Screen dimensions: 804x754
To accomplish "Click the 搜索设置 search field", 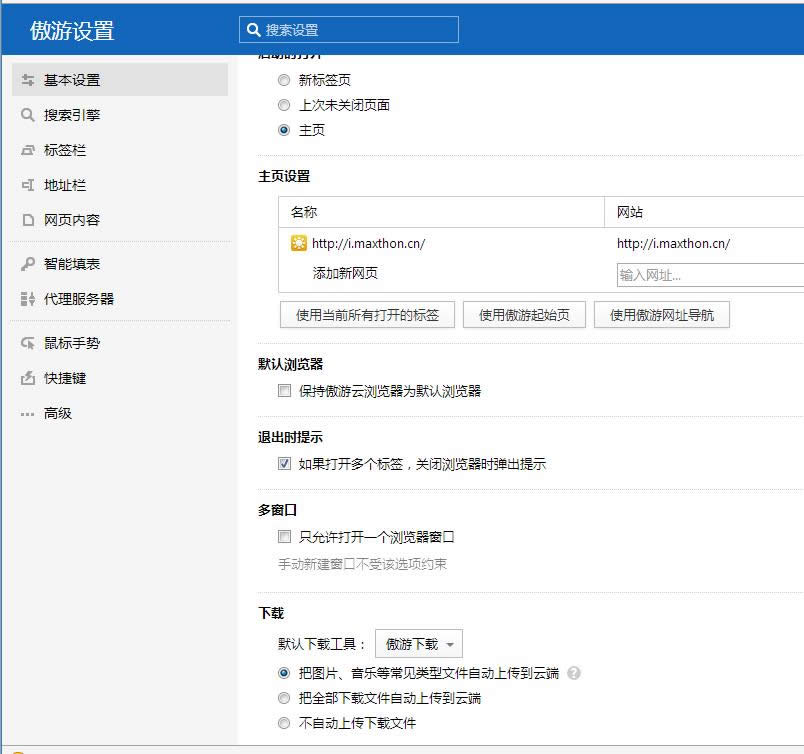I will [x=349, y=30].
